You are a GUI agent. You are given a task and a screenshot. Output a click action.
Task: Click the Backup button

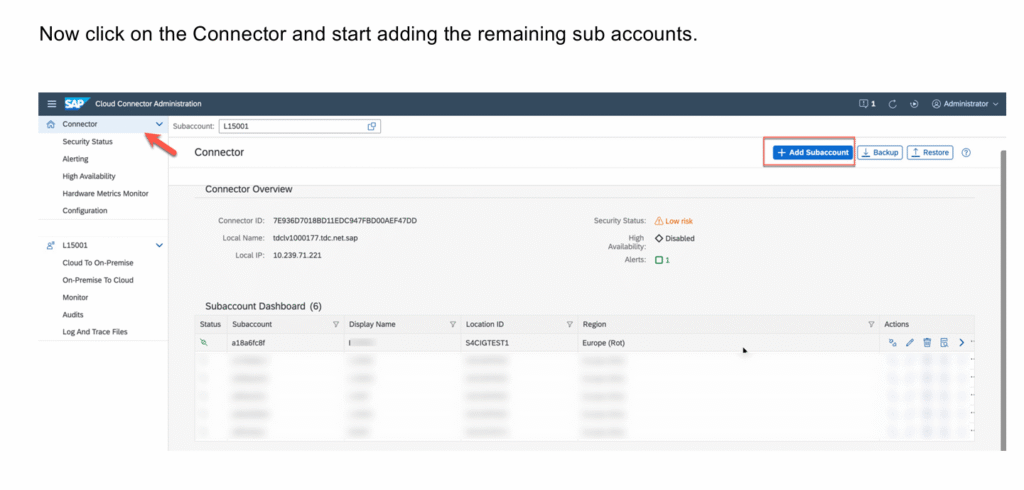880,152
